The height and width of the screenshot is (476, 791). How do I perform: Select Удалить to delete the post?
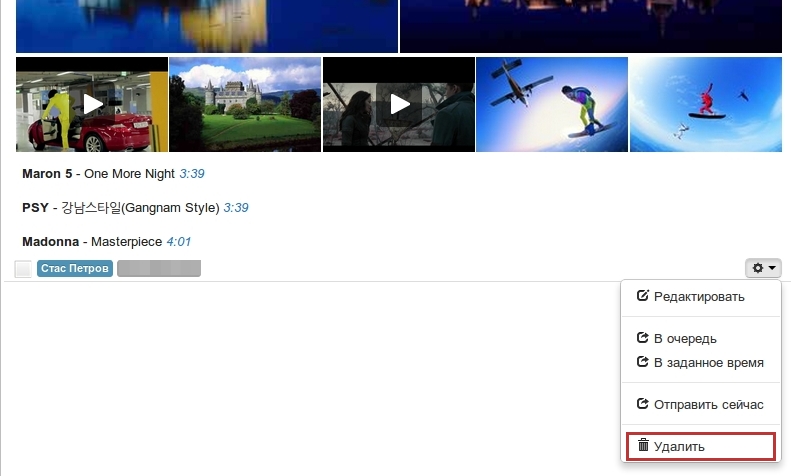click(679, 446)
